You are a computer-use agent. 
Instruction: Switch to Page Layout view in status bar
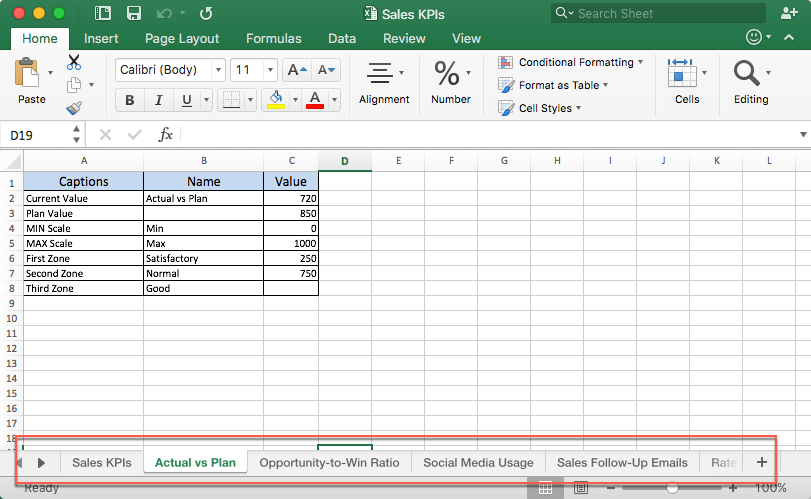tap(581, 488)
